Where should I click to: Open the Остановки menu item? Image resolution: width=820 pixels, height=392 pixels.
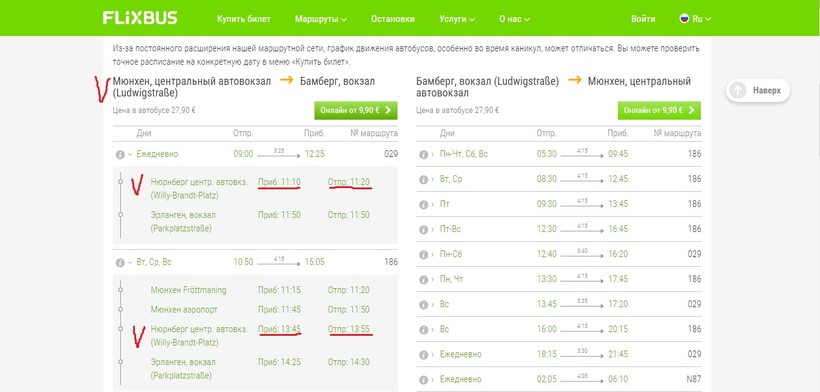(x=393, y=19)
